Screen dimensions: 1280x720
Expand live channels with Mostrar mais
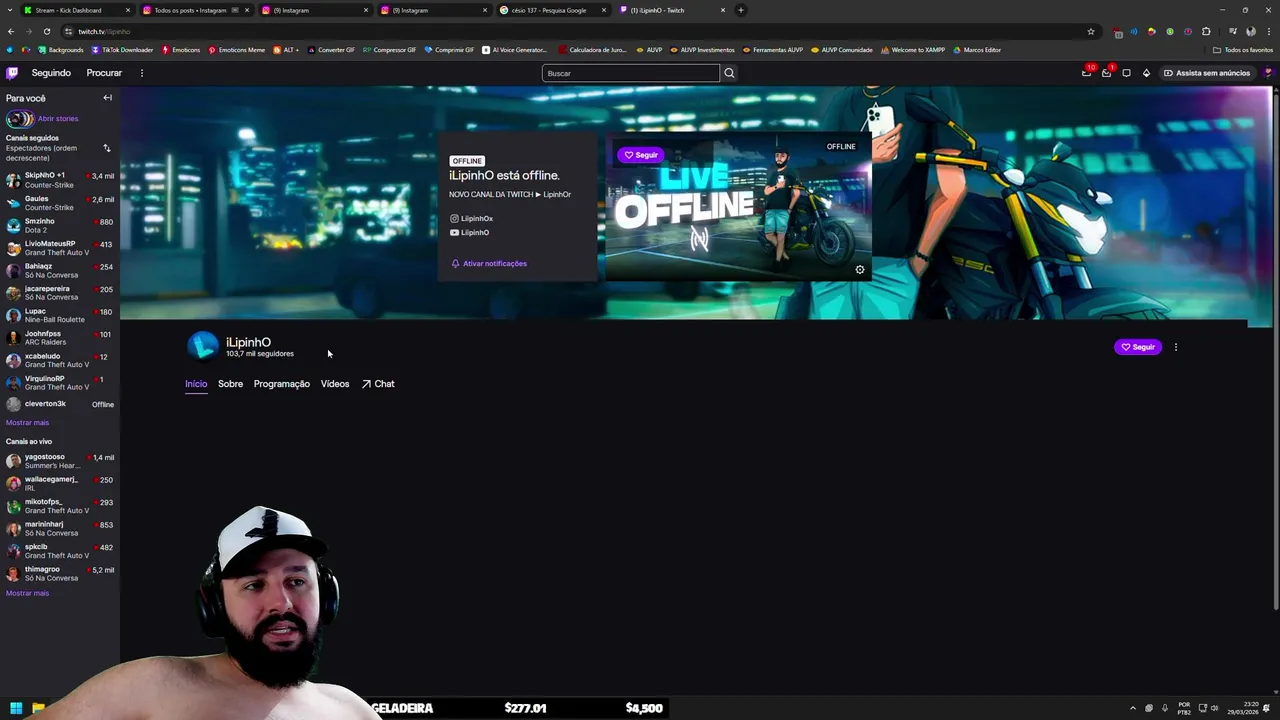[27, 593]
